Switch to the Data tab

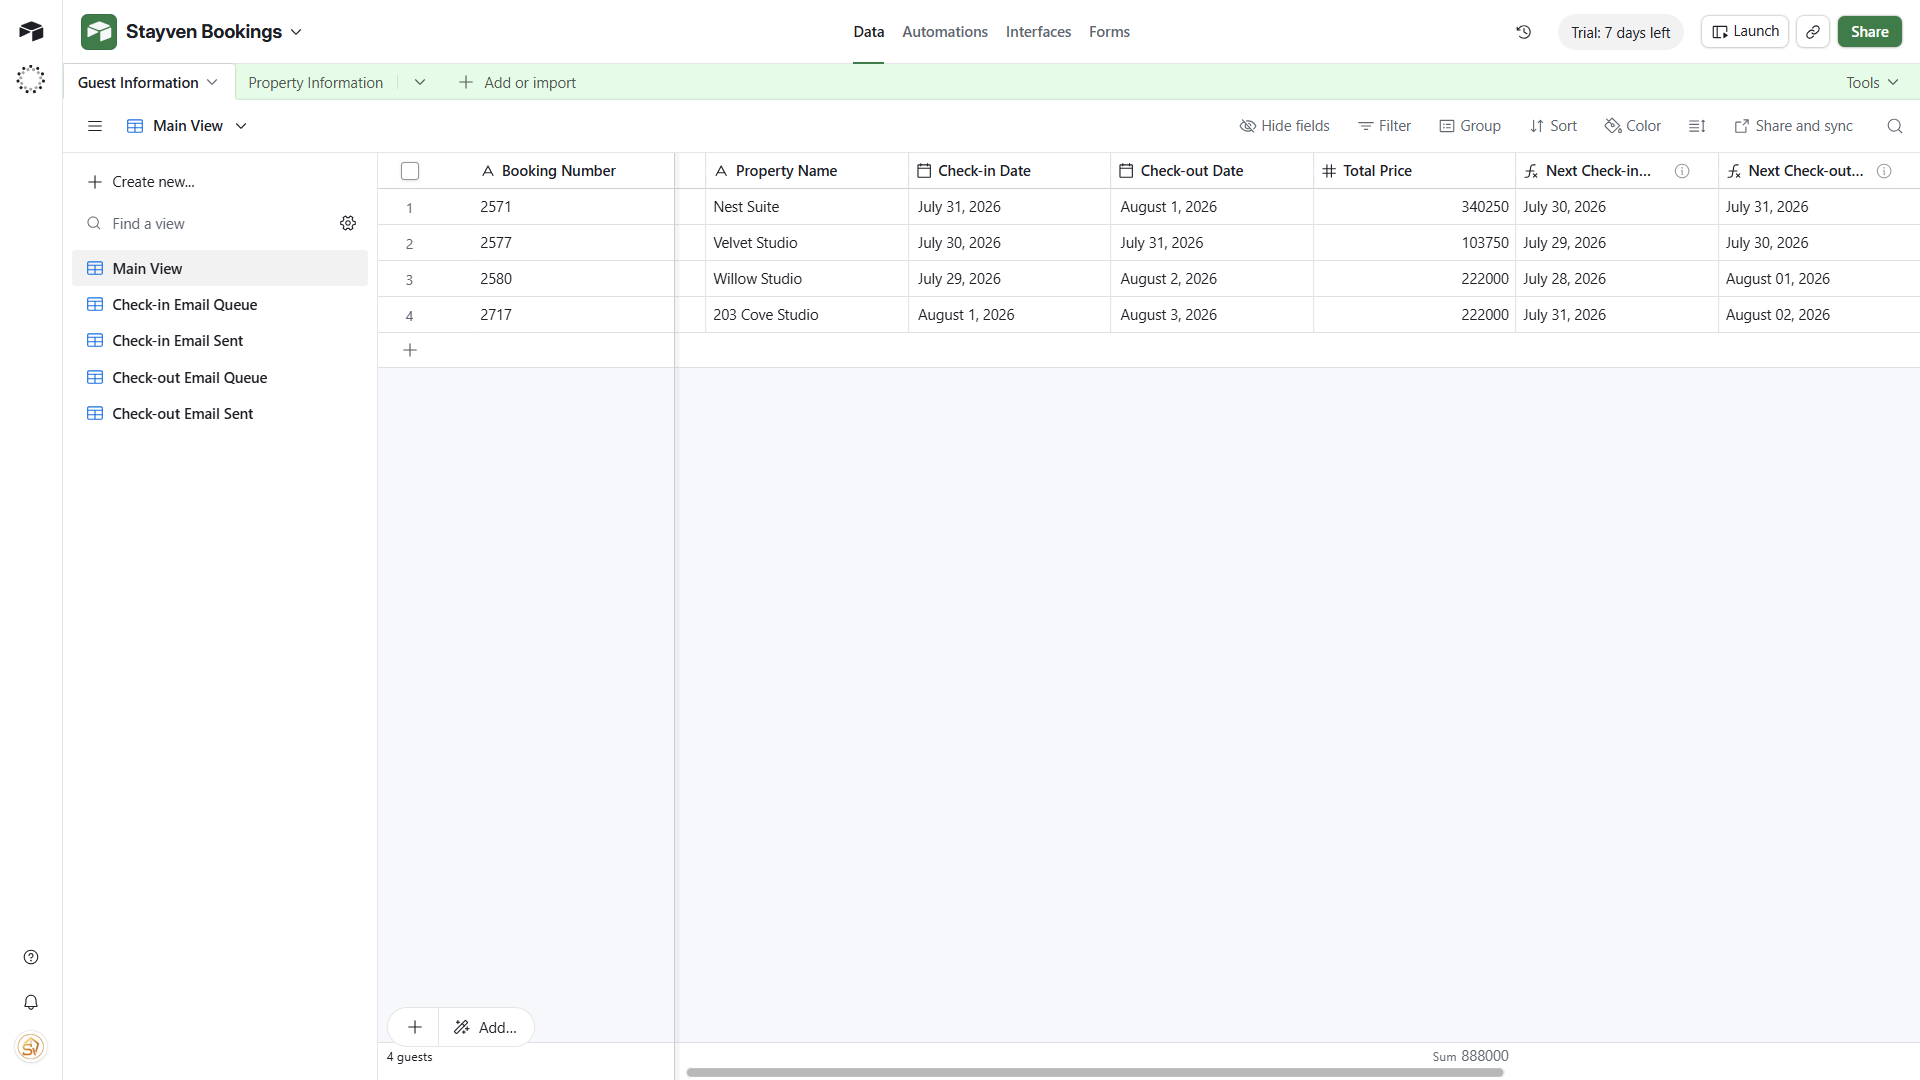pos(869,32)
